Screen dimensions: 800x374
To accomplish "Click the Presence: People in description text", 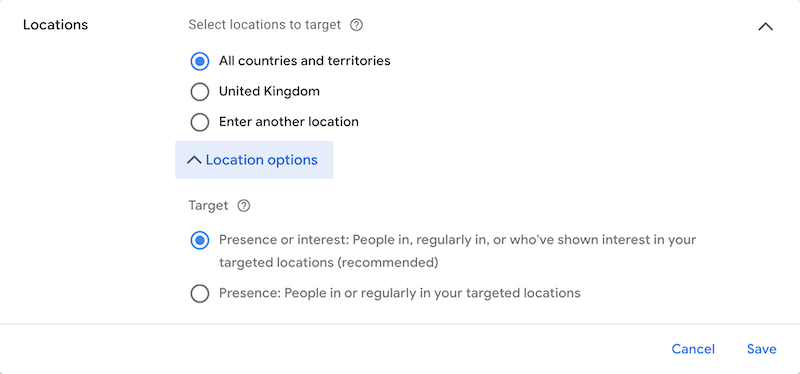I will coord(399,293).
